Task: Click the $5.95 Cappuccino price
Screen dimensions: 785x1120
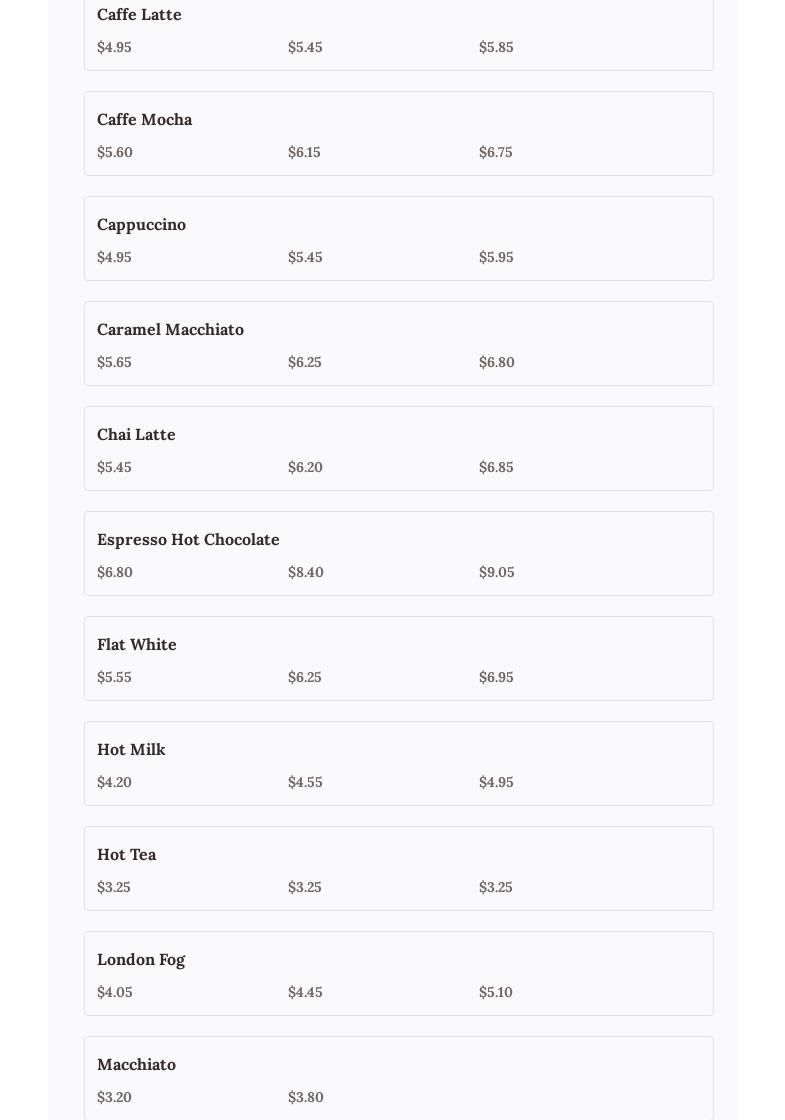Action: (x=496, y=258)
